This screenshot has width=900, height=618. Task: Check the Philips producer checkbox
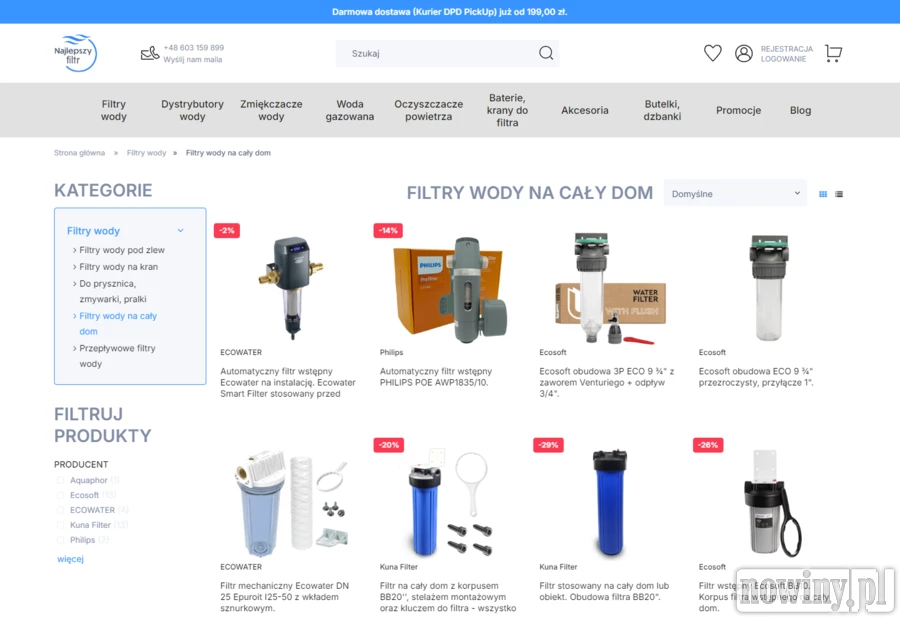pyautogui.click(x=60, y=540)
